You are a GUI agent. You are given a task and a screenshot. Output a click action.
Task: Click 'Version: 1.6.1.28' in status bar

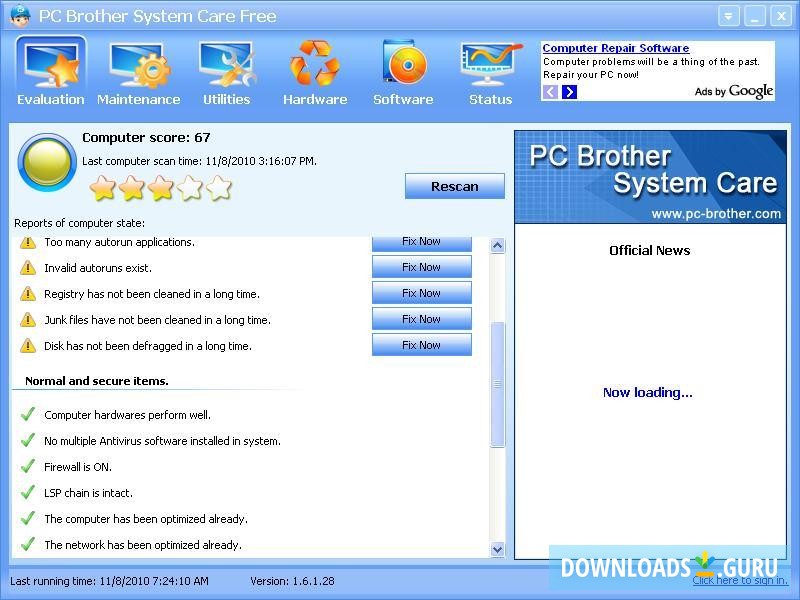pyautogui.click(x=292, y=581)
